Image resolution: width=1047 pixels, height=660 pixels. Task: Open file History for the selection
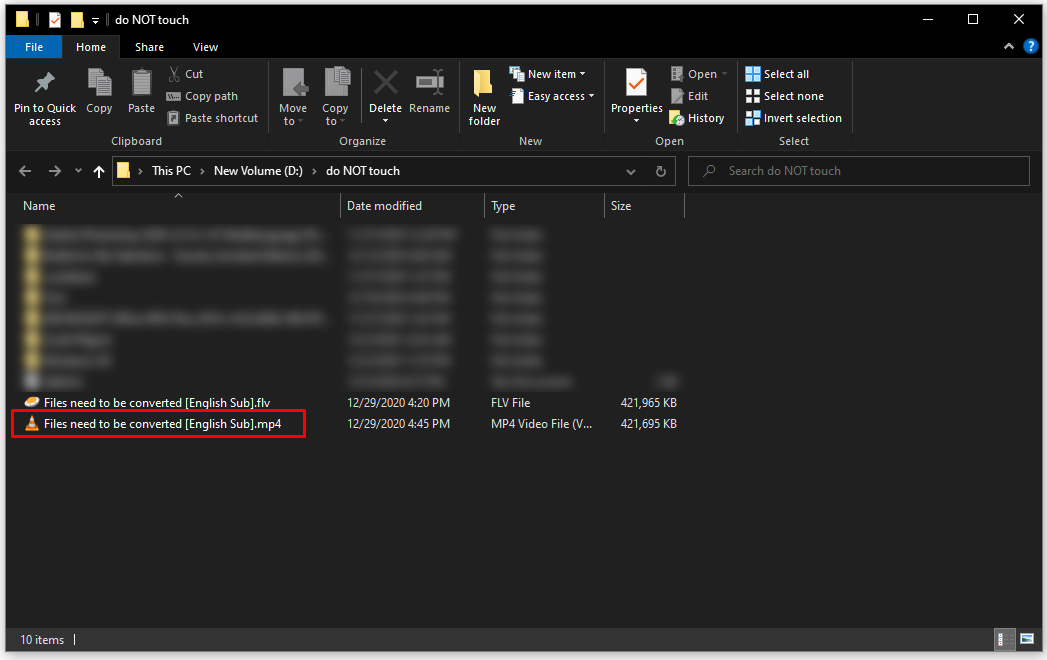(697, 117)
